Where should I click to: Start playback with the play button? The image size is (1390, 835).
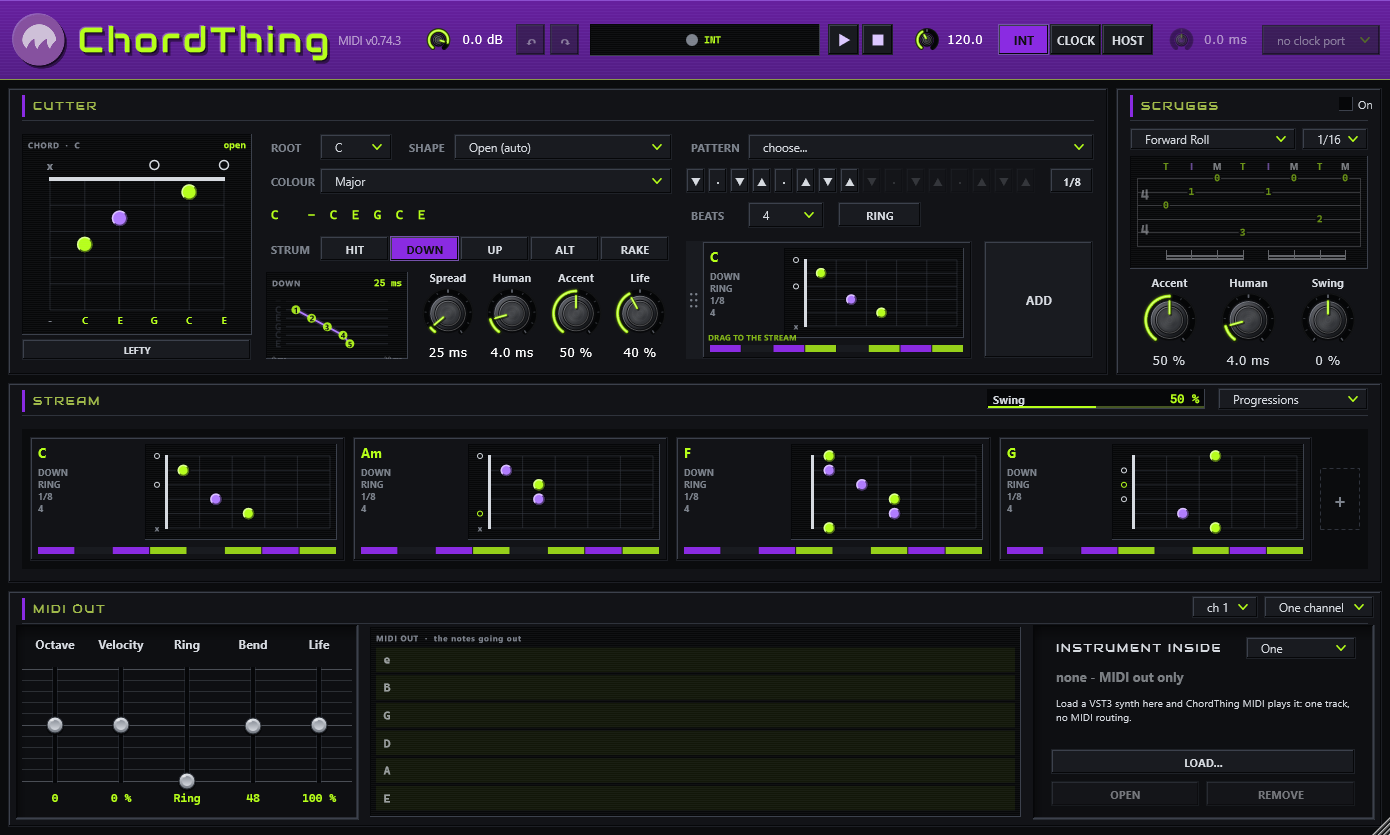[x=844, y=40]
